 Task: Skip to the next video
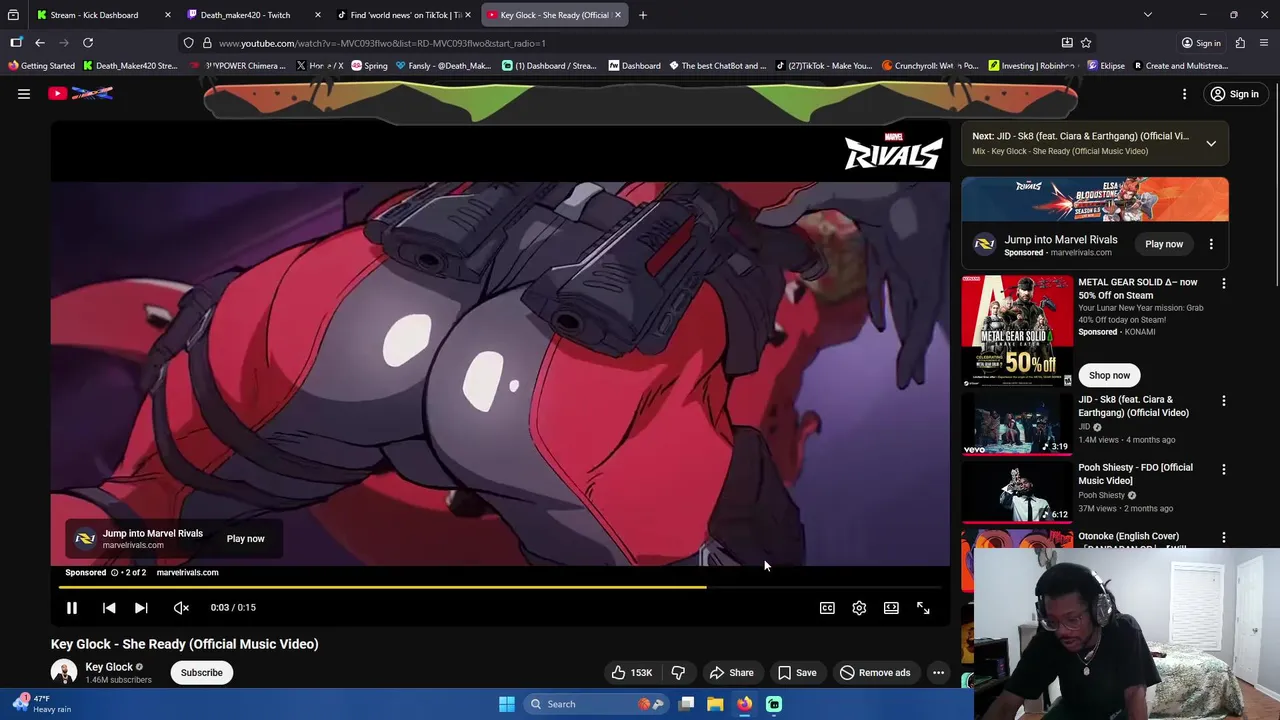pyautogui.click(x=141, y=607)
